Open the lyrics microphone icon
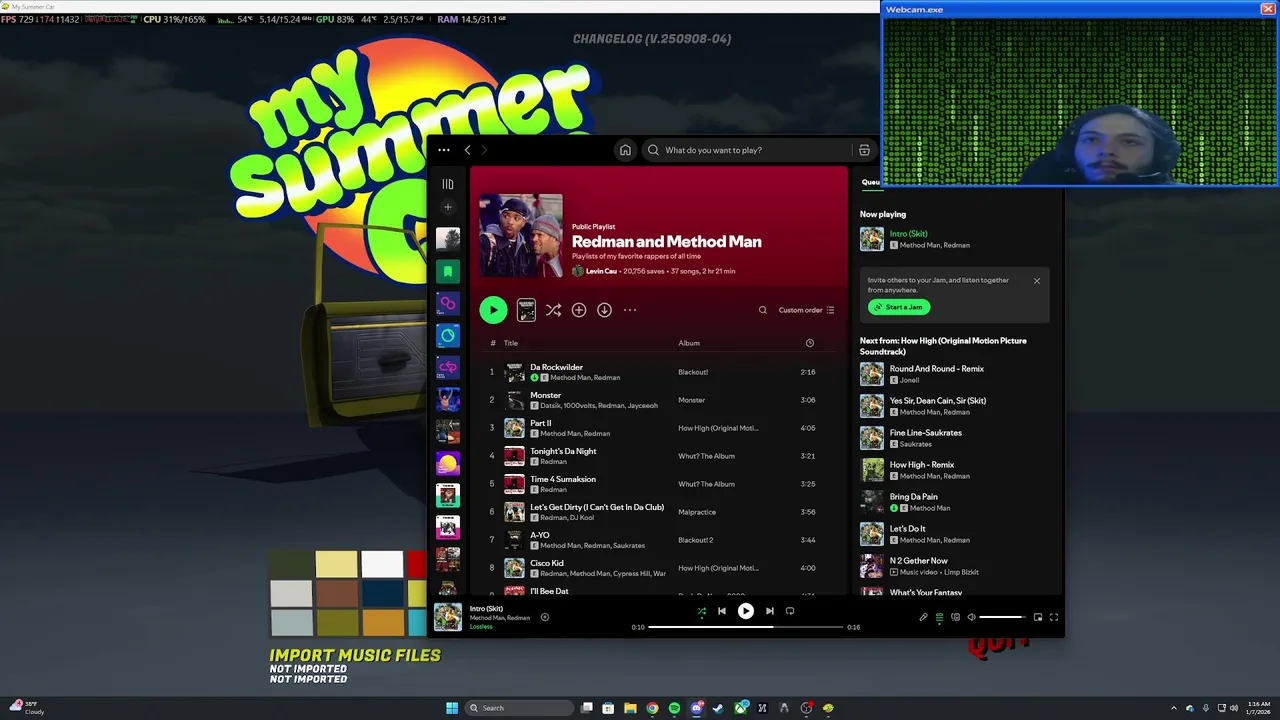1280x720 pixels. (x=923, y=617)
